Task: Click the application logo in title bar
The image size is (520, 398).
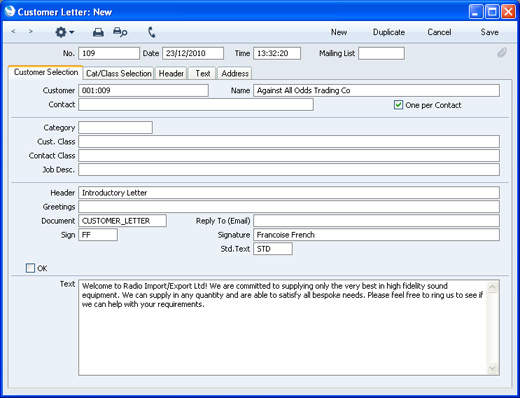Action: 10,11
